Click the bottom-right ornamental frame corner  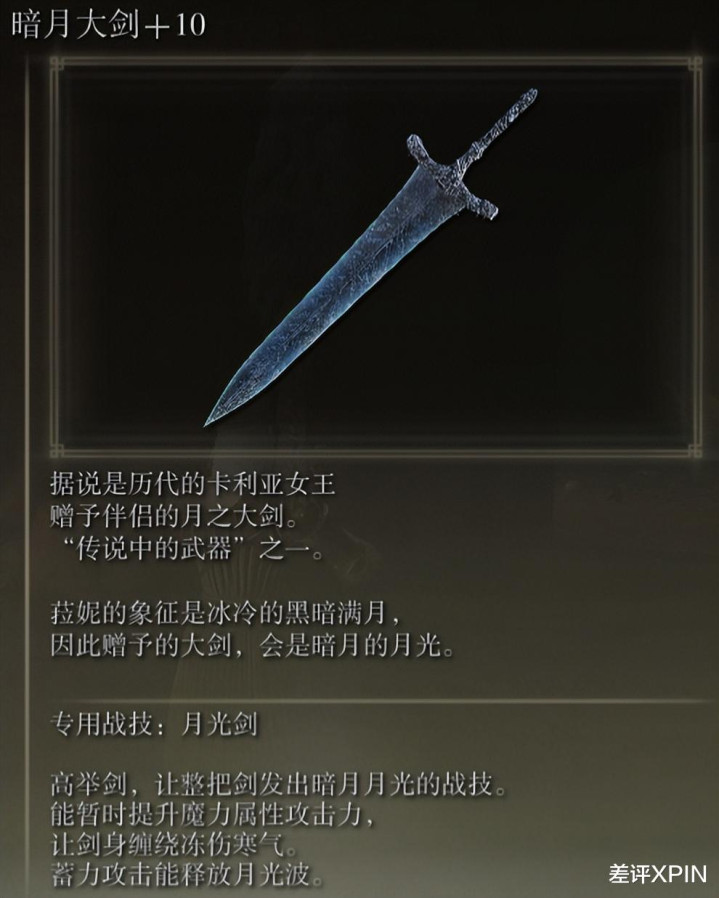coord(694,450)
